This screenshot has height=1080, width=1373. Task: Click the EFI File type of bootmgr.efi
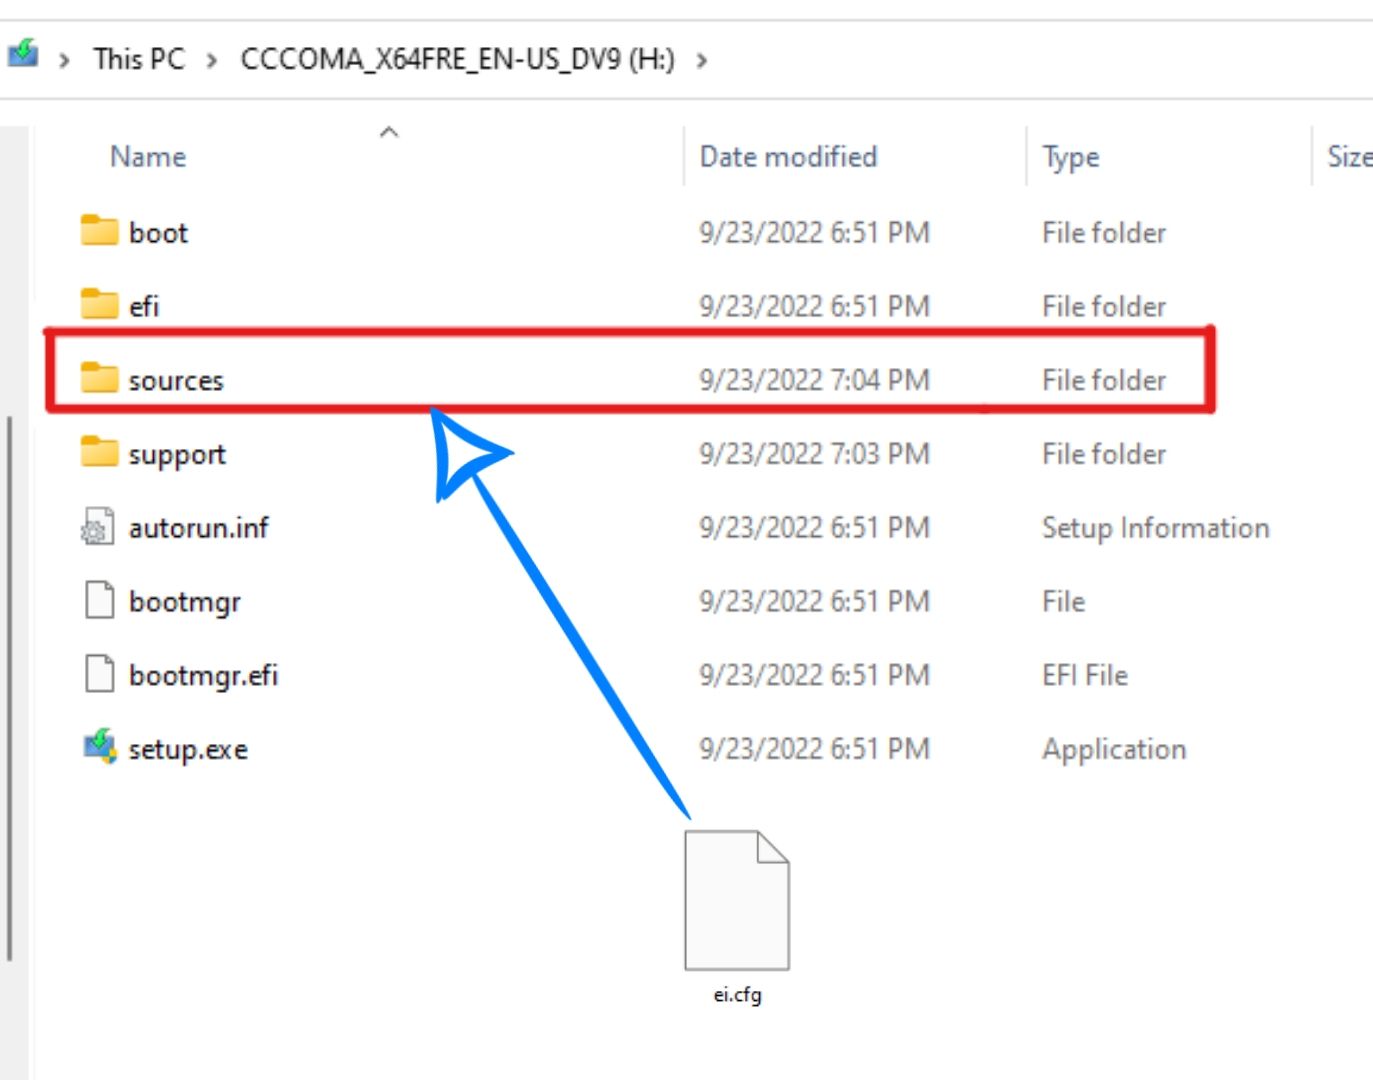[x=1084, y=675]
